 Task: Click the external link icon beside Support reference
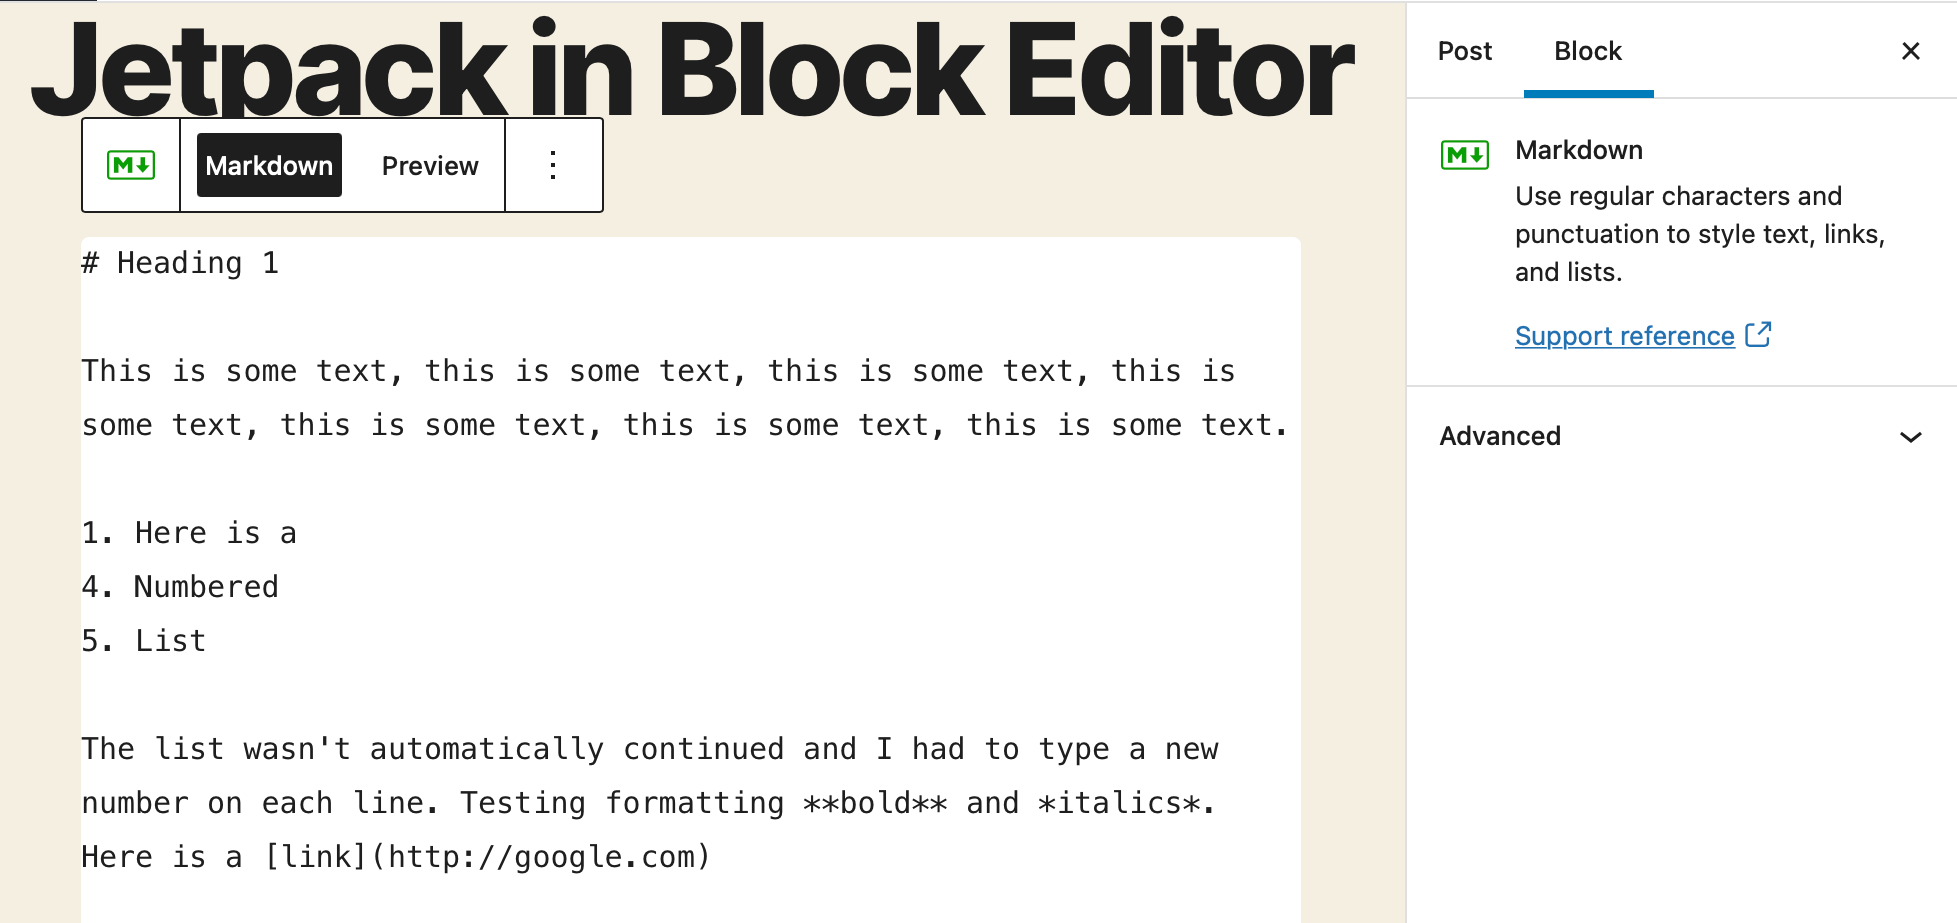1758,335
